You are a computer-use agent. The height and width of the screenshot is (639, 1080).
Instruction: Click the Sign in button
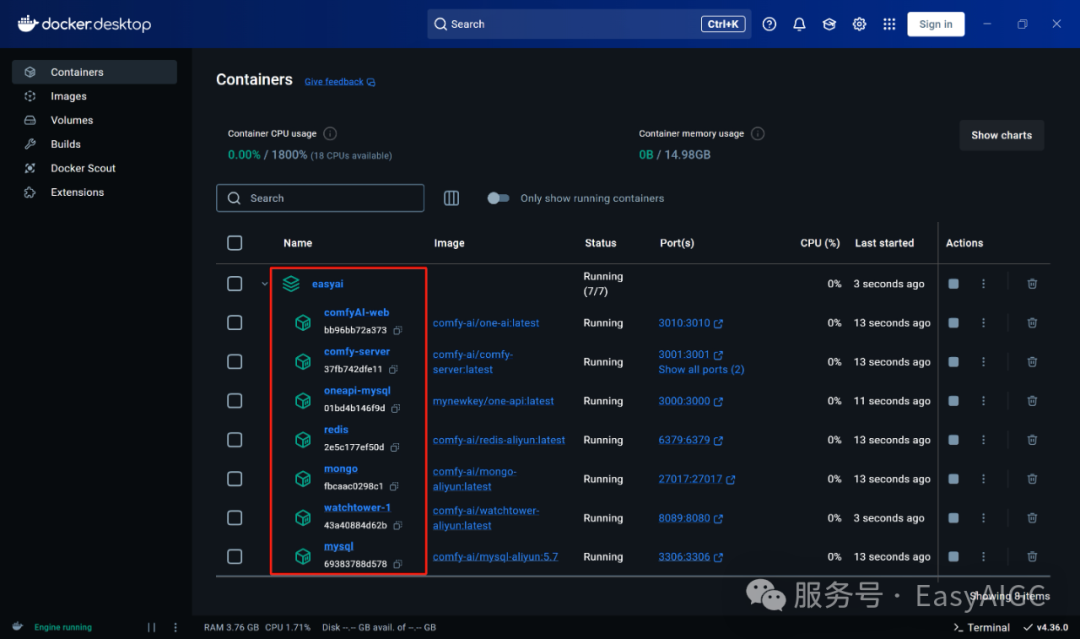(x=935, y=24)
